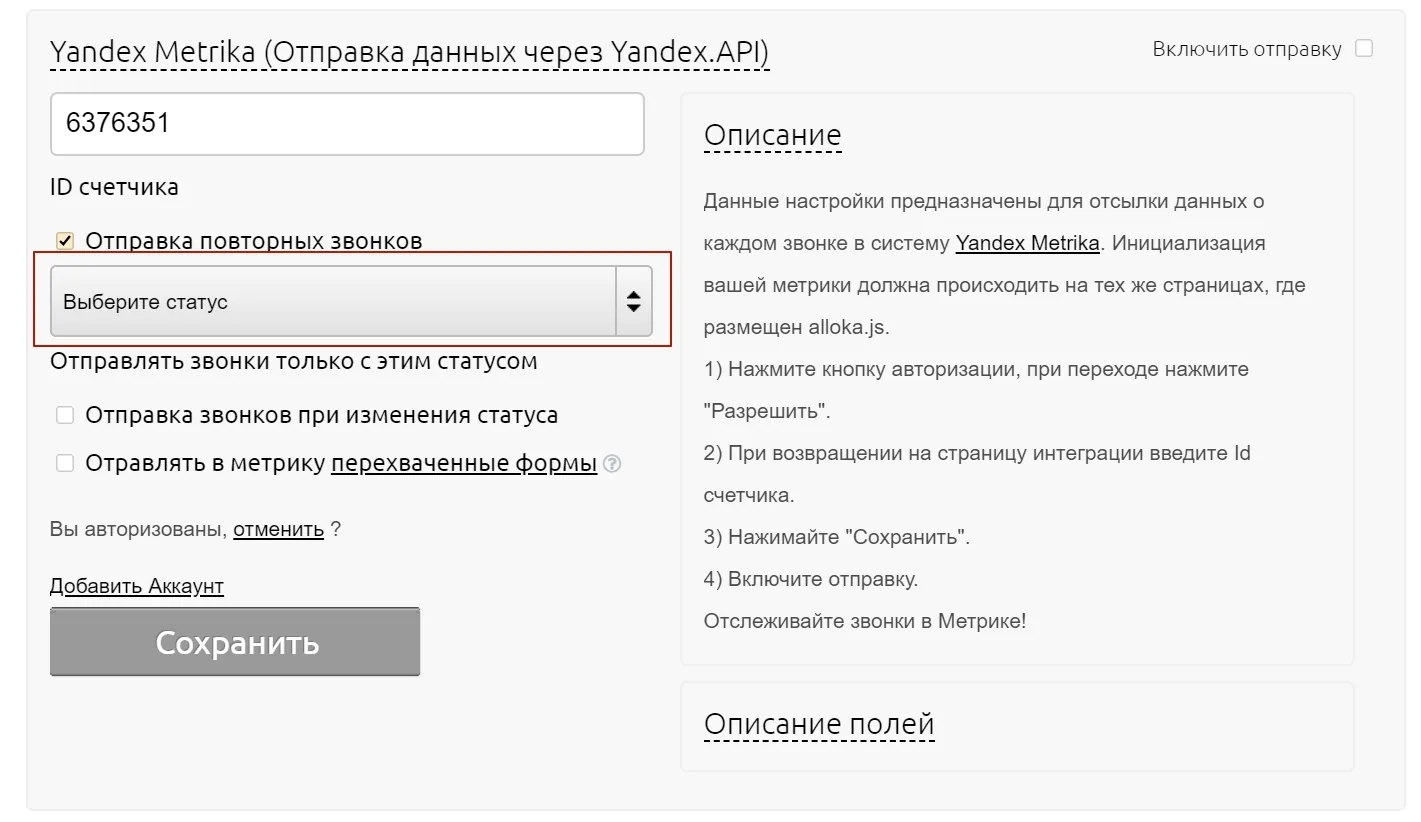Click the step 4) Включите отправку text
The height and width of the screenshot is (822, 1421).
click(811, 579)
